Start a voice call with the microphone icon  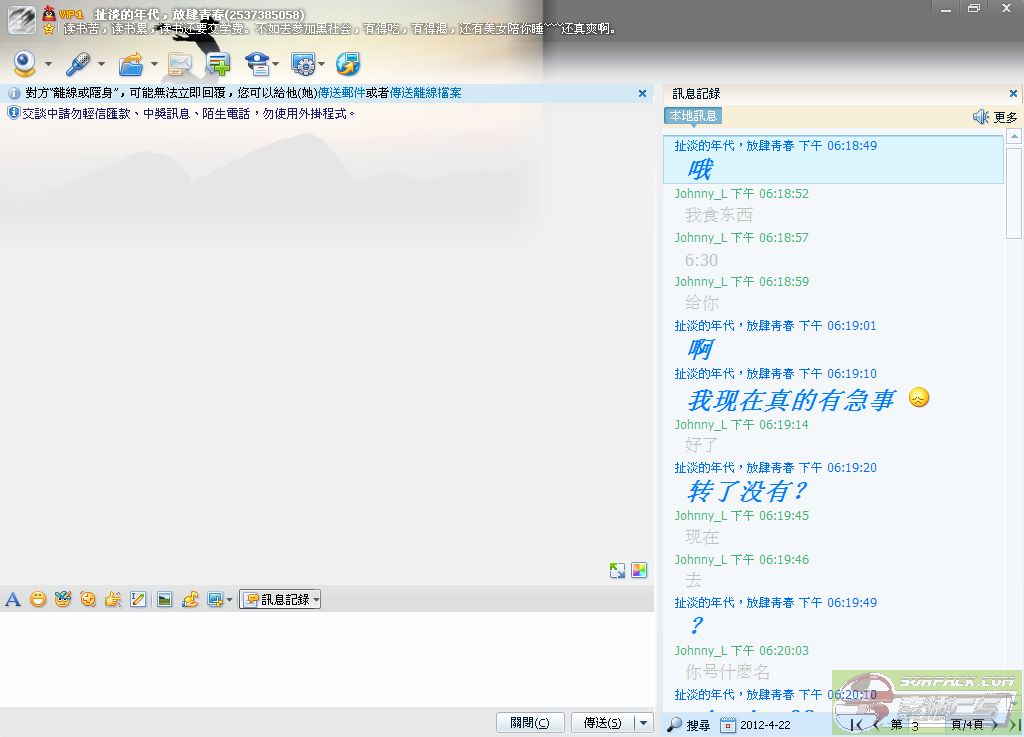(77, 64)
